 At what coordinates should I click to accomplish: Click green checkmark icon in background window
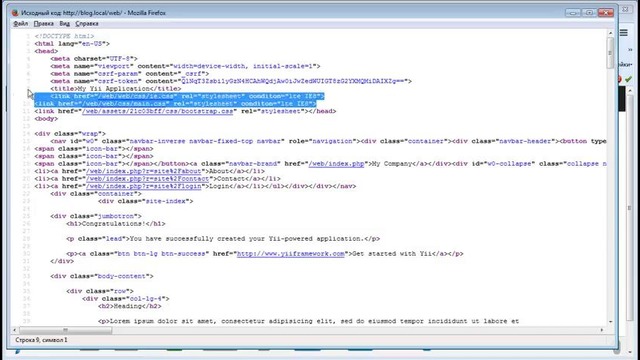coord(628,79)
